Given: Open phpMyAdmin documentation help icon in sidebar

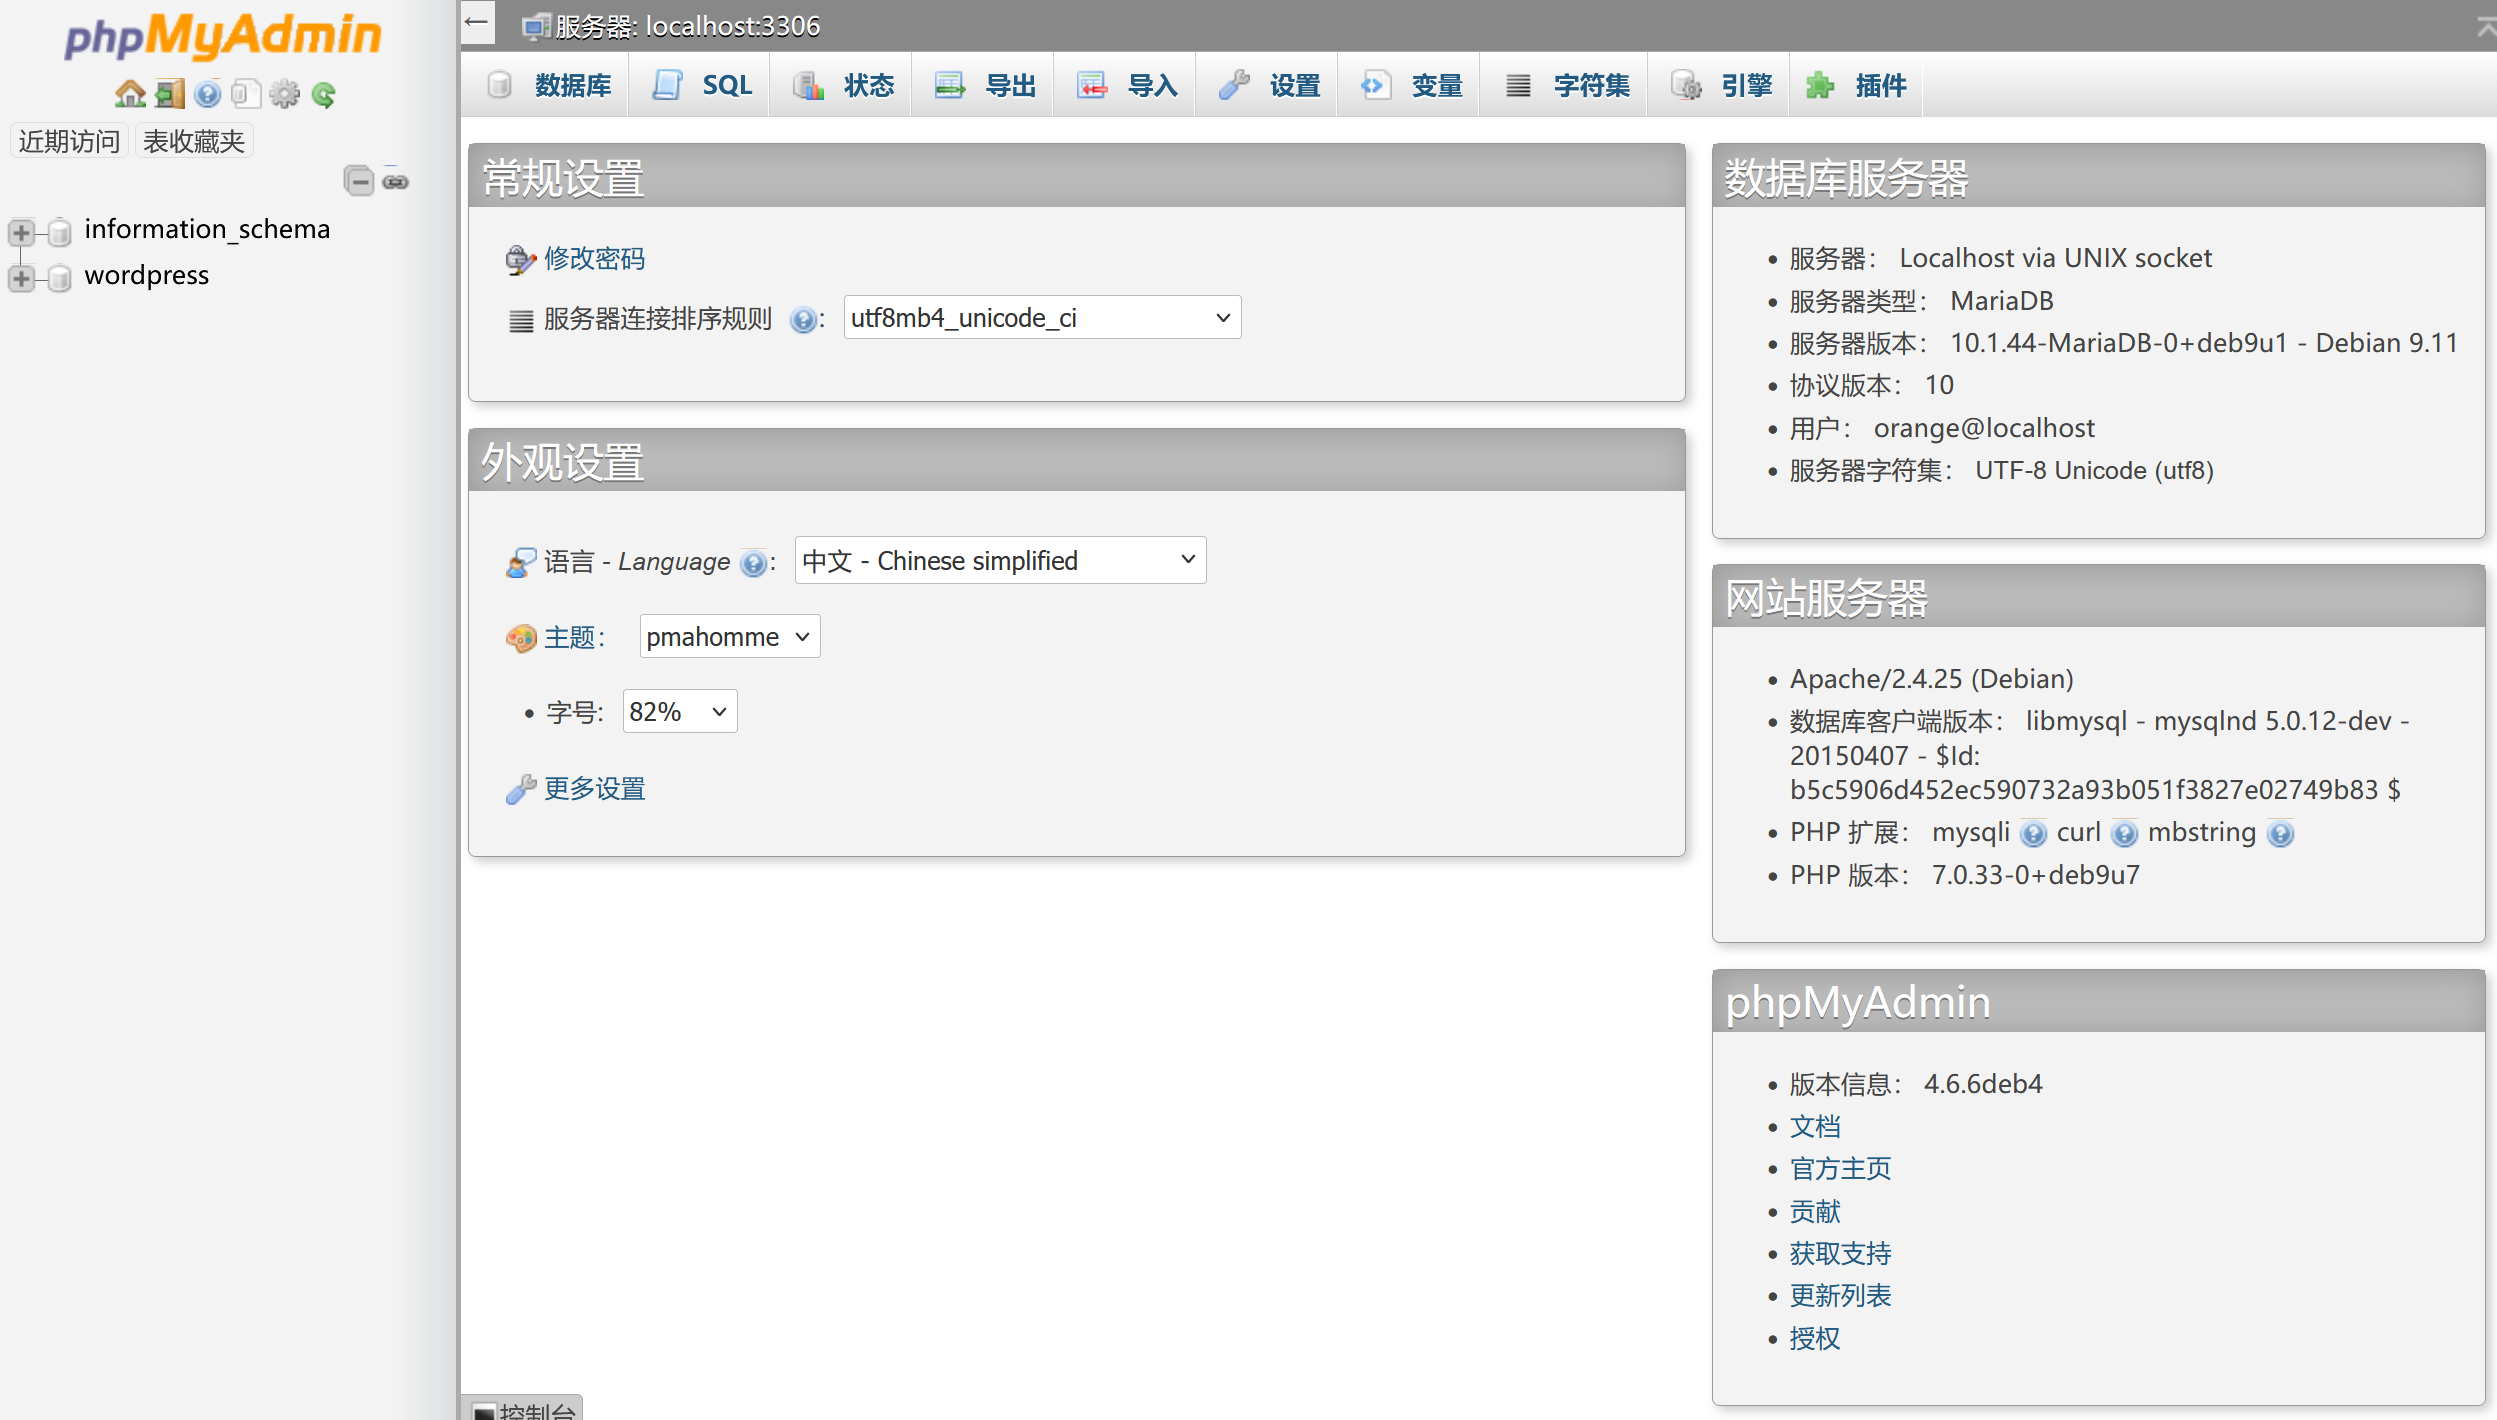Looking at the screenshot, I should pyautogui.click(x=208, y=94).
